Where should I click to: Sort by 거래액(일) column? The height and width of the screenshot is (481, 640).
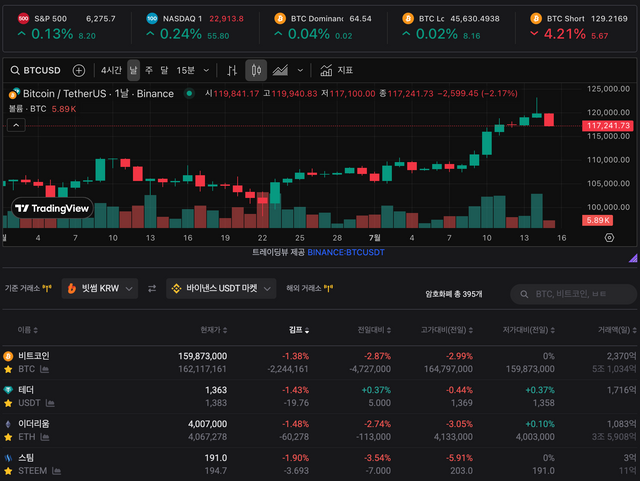coord(617,330)
